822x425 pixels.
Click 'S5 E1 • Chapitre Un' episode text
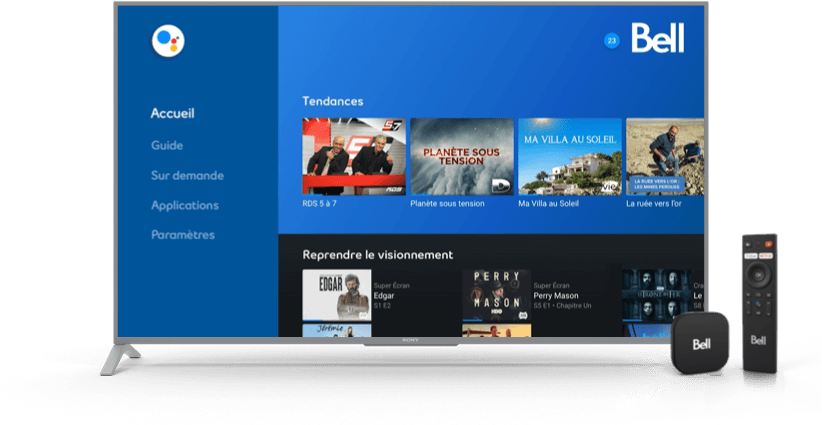coord(562,305)
